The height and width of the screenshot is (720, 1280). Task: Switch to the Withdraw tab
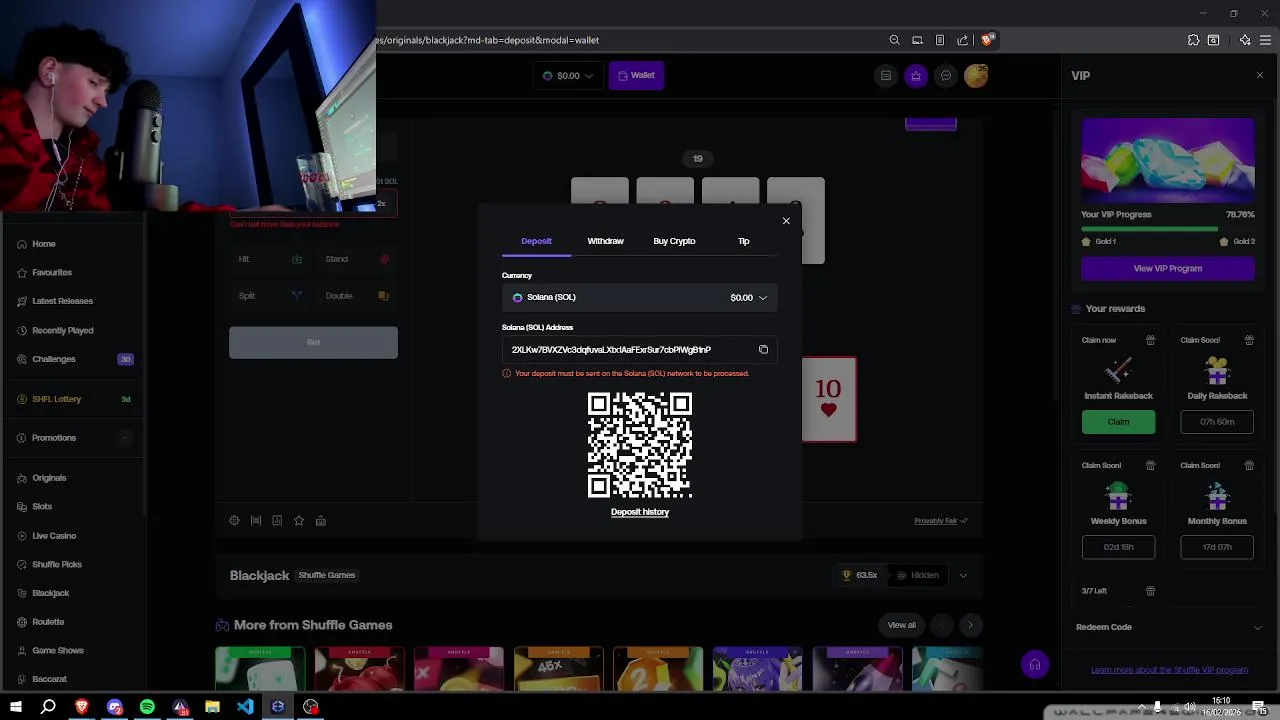pos(605,241)
